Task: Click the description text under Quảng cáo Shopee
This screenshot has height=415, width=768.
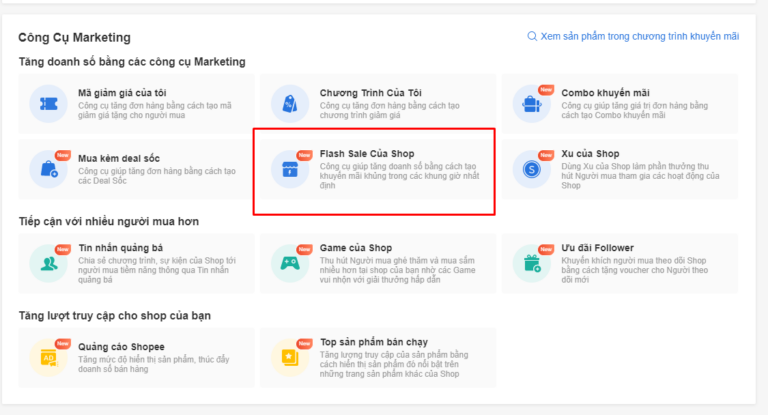Action: coord(153,364)
